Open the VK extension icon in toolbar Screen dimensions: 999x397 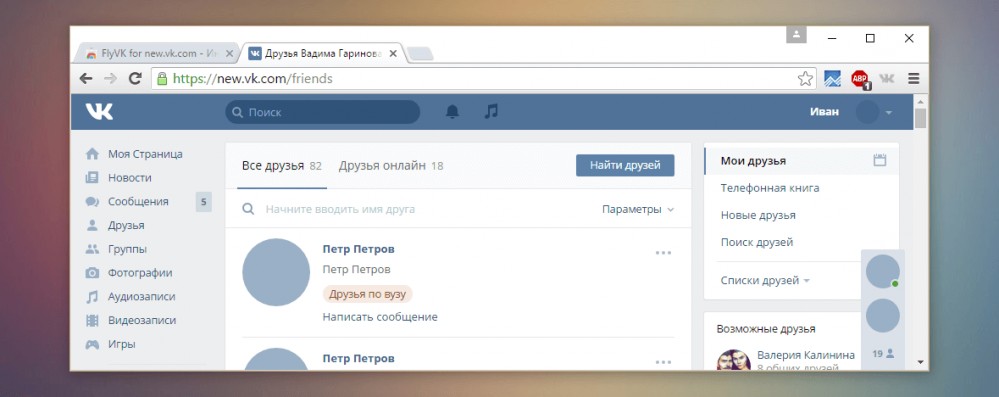(886, 78)
